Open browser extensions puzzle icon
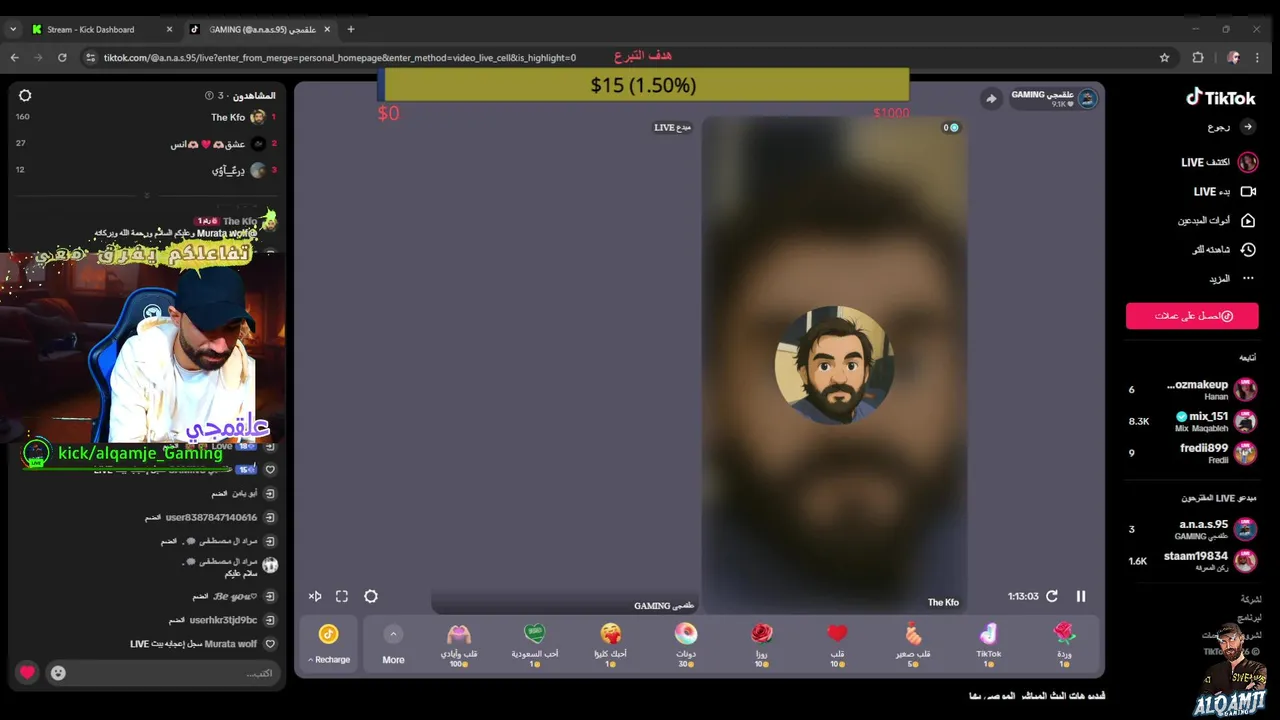1280x720 pixels. click(x=1198, y=58)
